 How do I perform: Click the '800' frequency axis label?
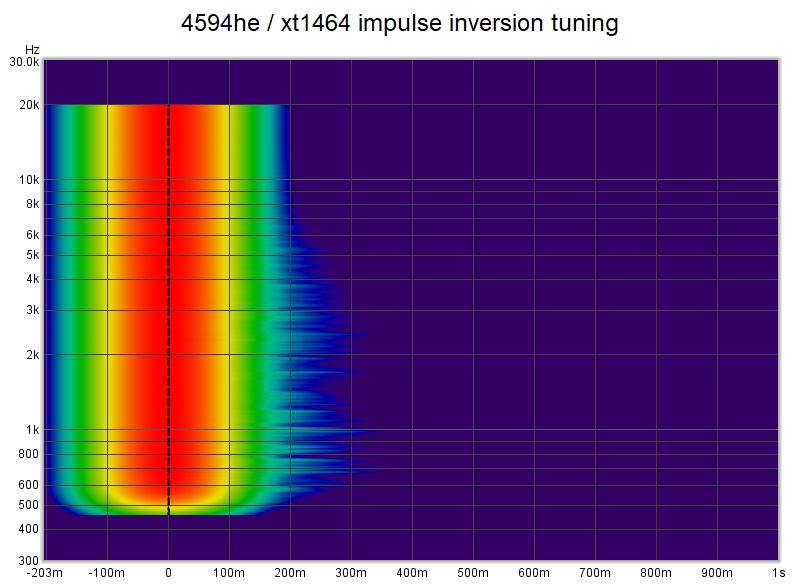pyautogui.click(x=29, y=453)
